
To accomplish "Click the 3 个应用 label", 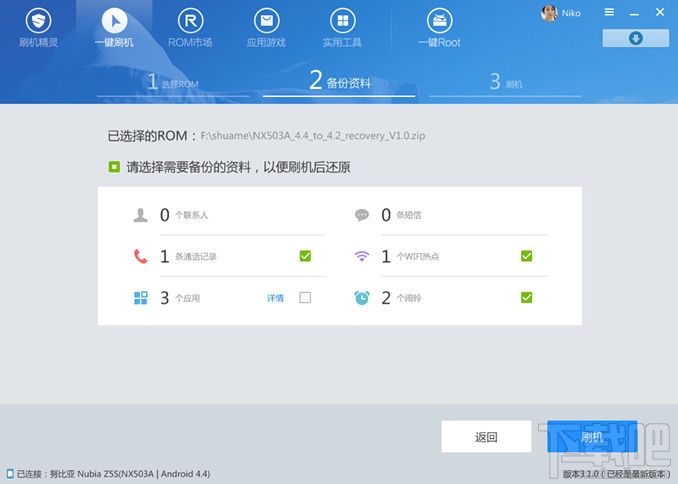I will pyautogui.click(x=180, y=298).
